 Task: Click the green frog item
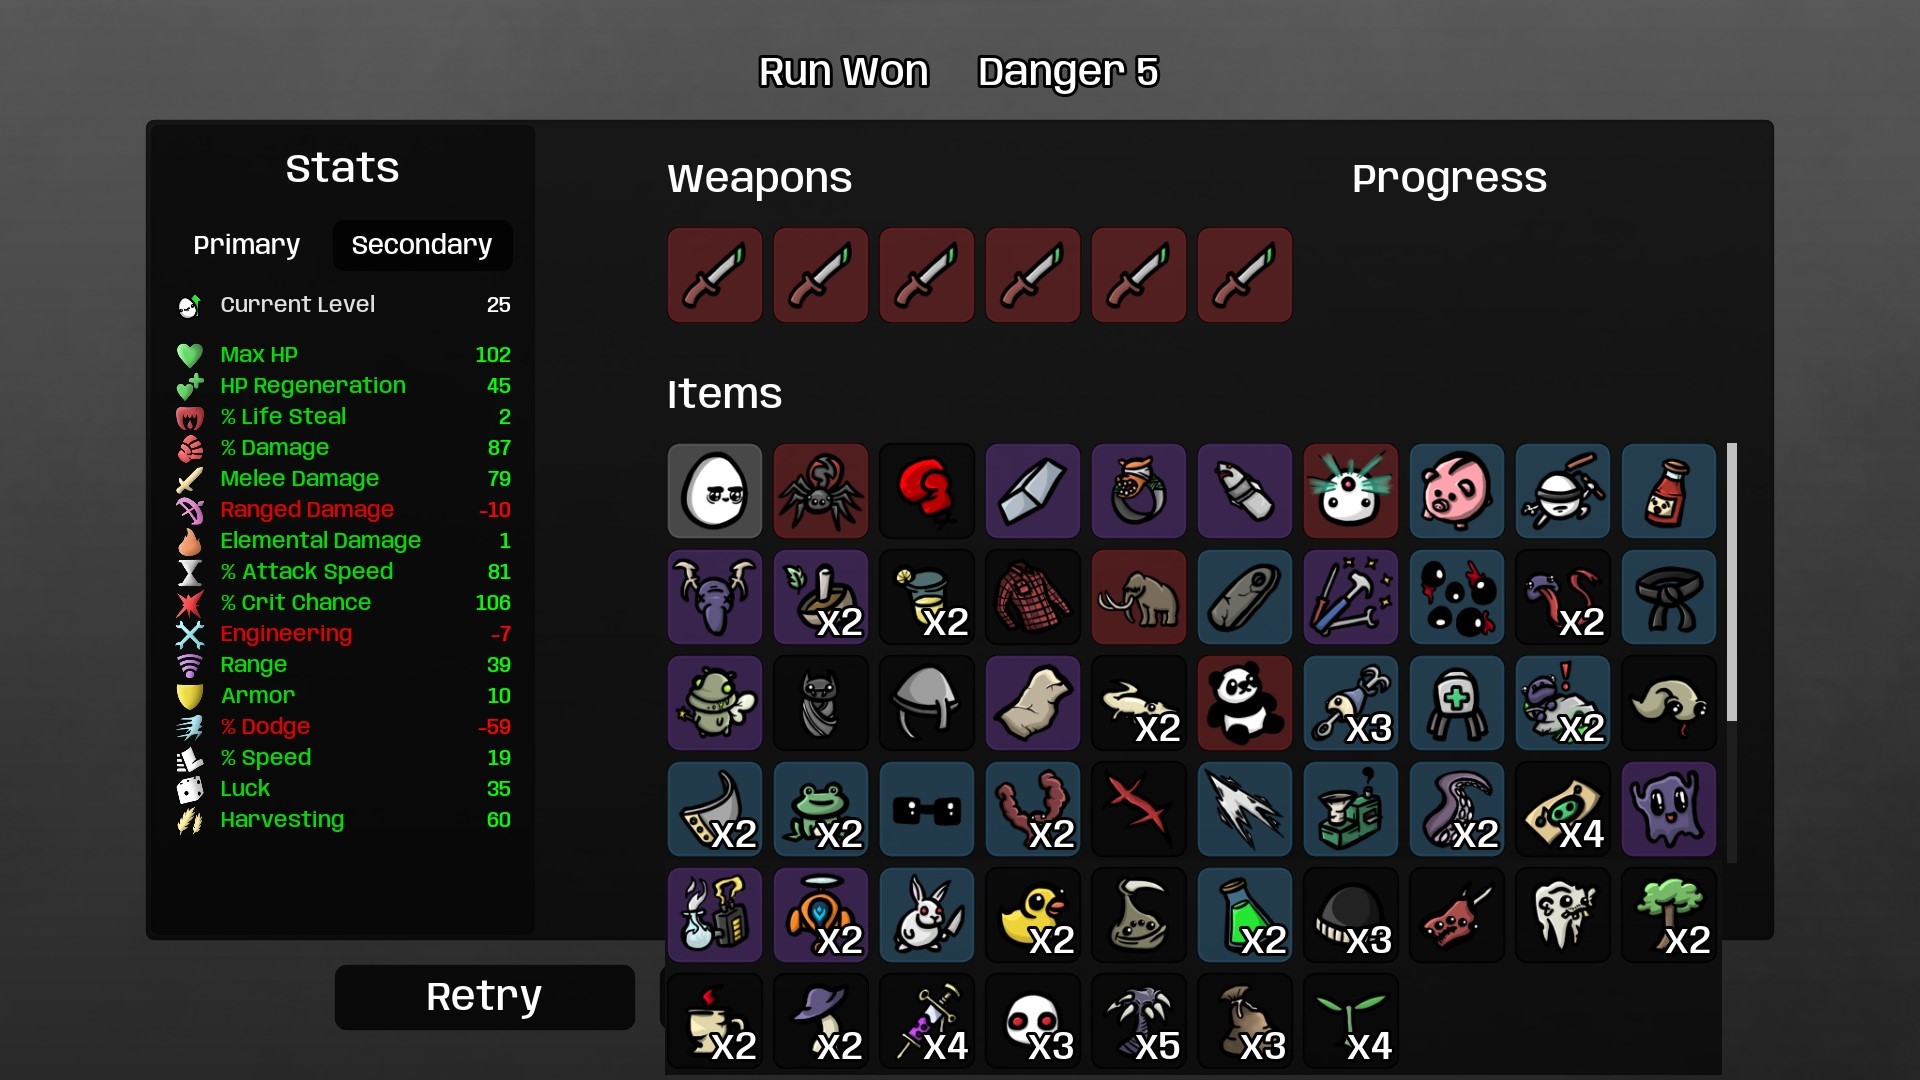(x=821, y=809)
